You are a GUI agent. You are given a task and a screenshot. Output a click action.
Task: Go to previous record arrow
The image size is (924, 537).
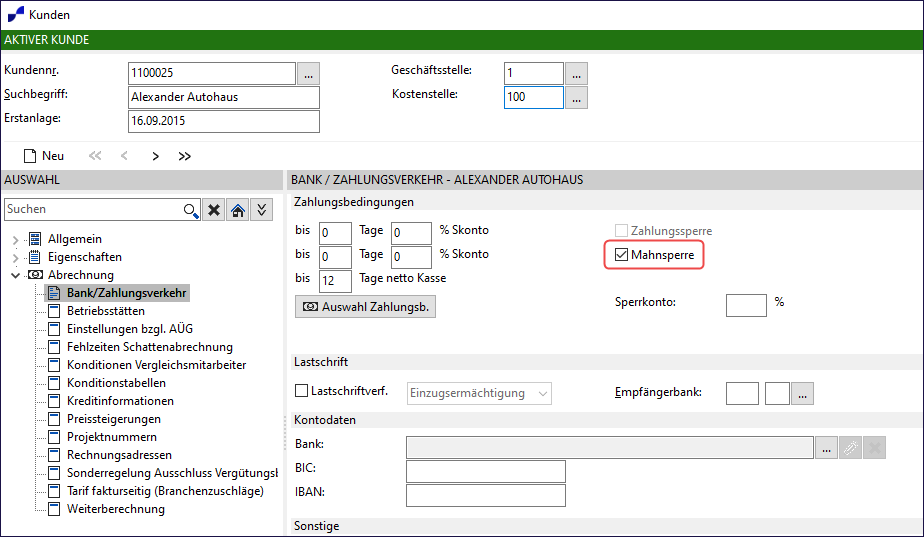(124, 156)
